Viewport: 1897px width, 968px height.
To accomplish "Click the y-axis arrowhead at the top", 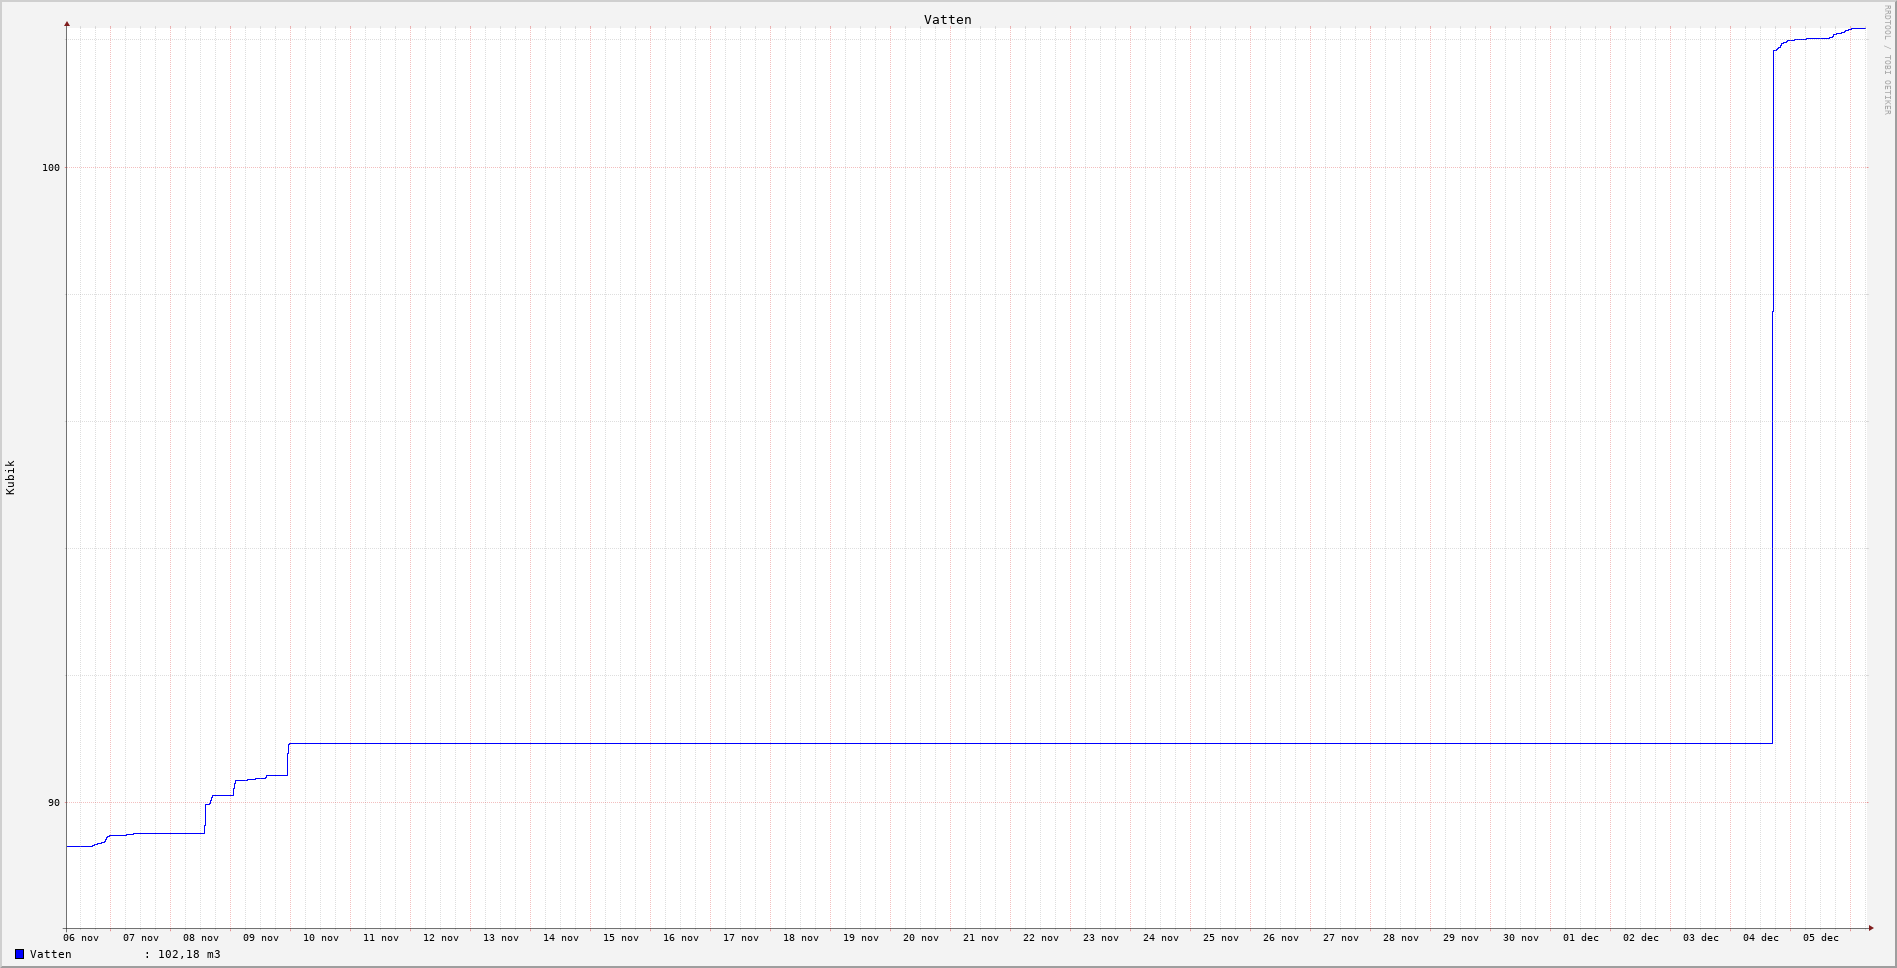I will tap(67, 23).
